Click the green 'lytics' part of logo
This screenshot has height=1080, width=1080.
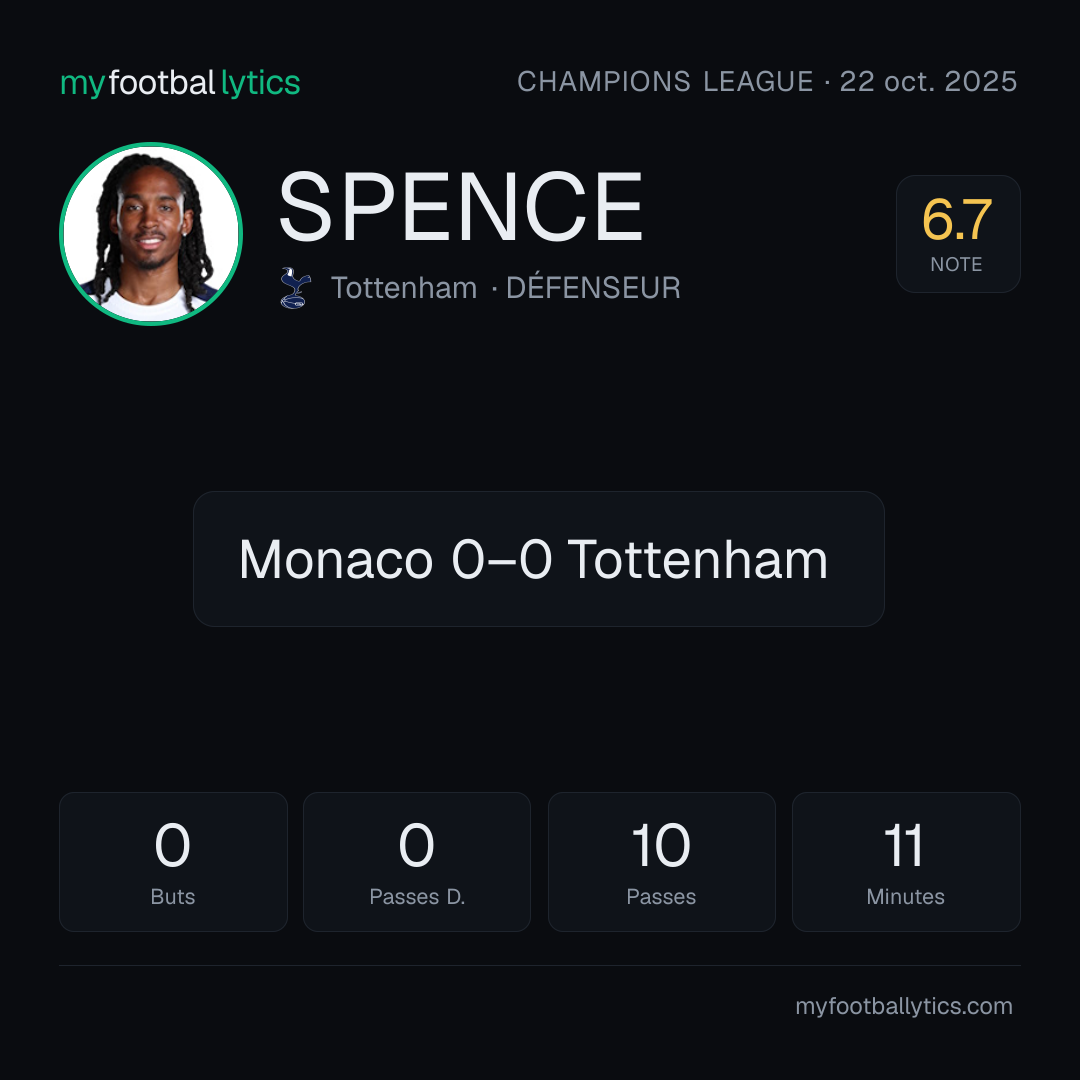pos(260,83)
